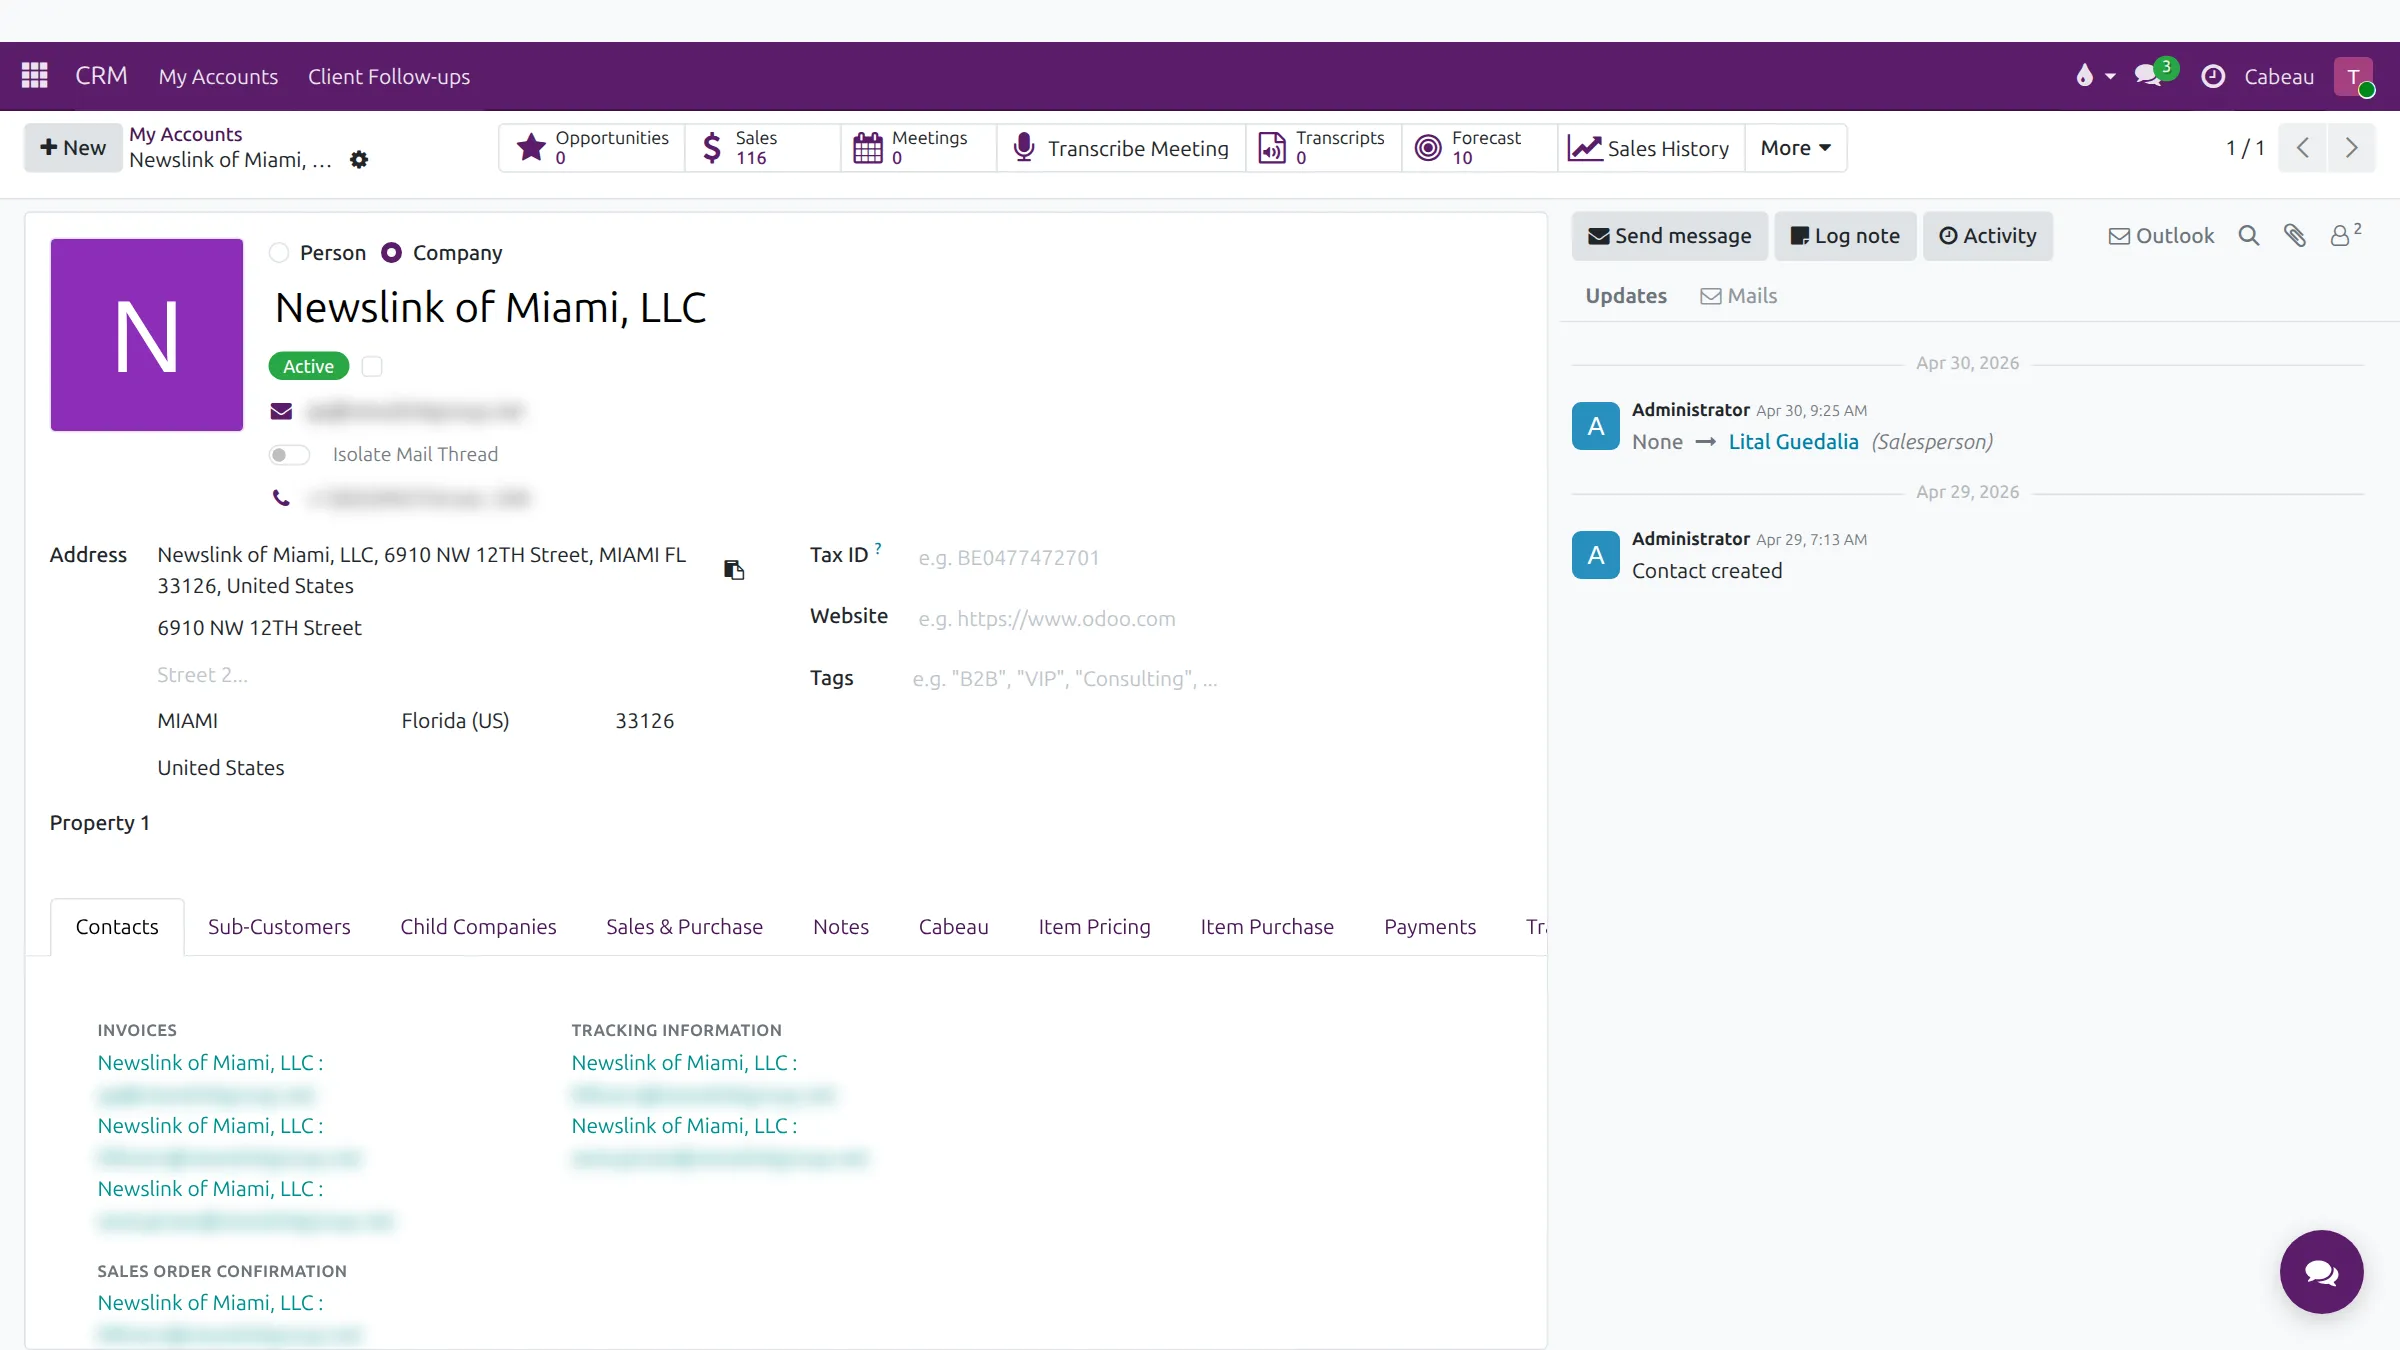Open Forecast target stat button
The image size is (2400, 1350).
(1480, 148)
